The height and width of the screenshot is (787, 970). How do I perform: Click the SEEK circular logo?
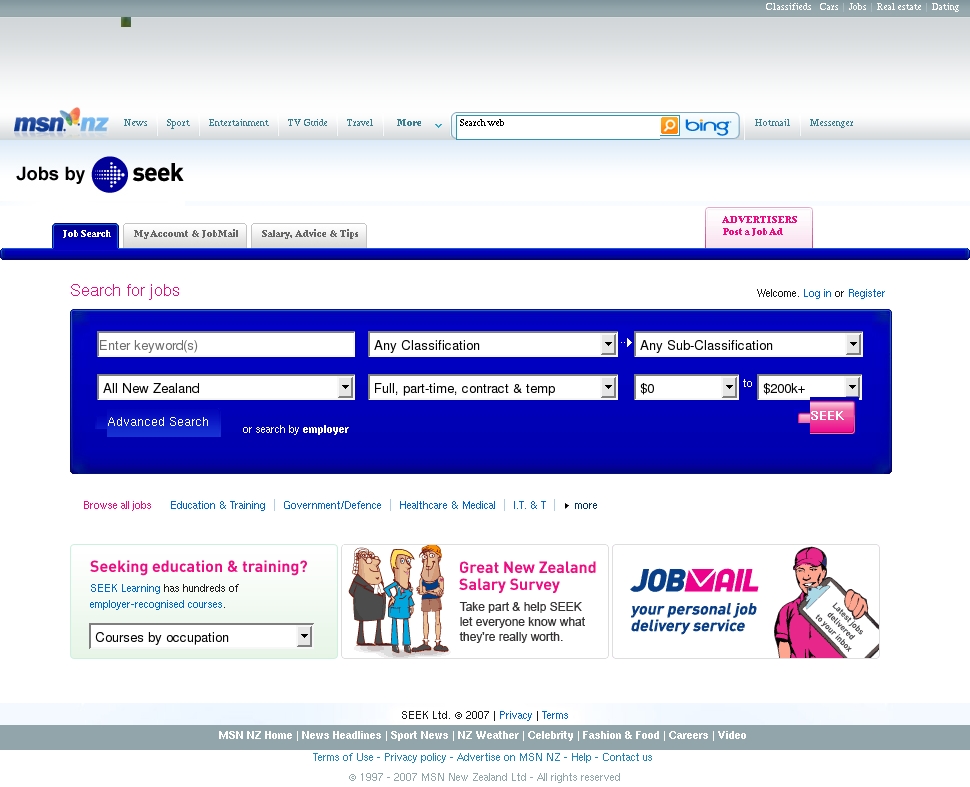(109, 174)
